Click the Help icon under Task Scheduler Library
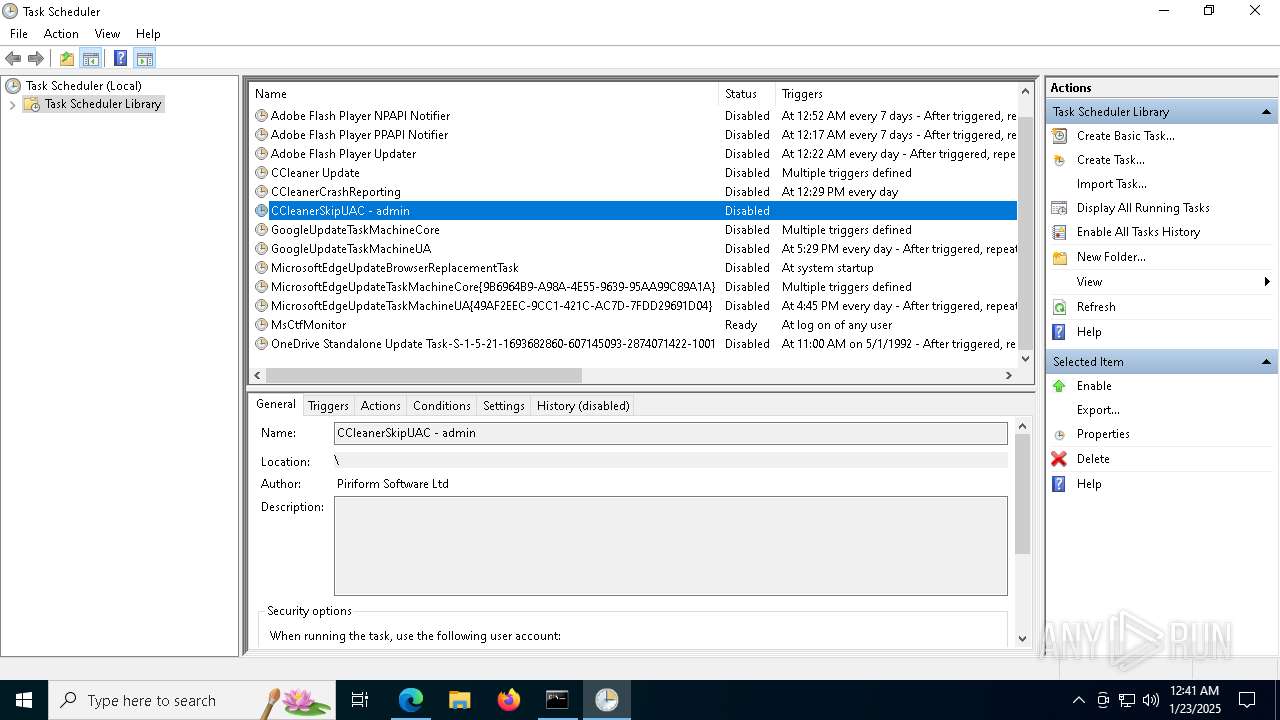1280x720 pixels. point(1060,332)
